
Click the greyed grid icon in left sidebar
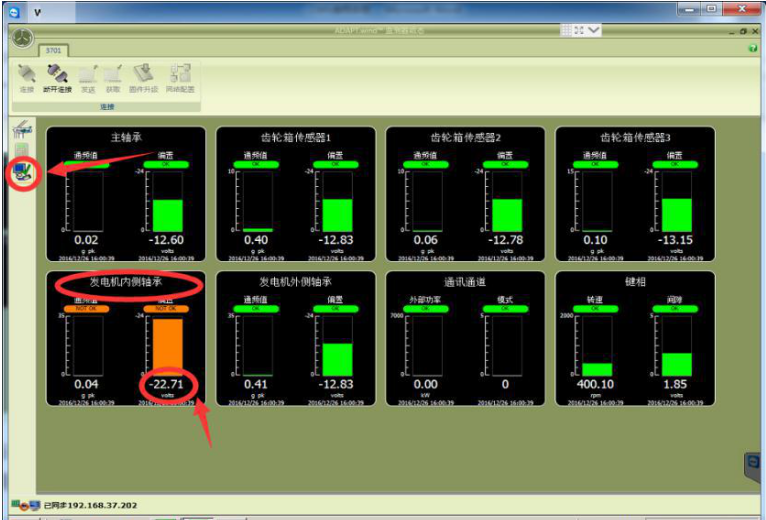(22, 150)
